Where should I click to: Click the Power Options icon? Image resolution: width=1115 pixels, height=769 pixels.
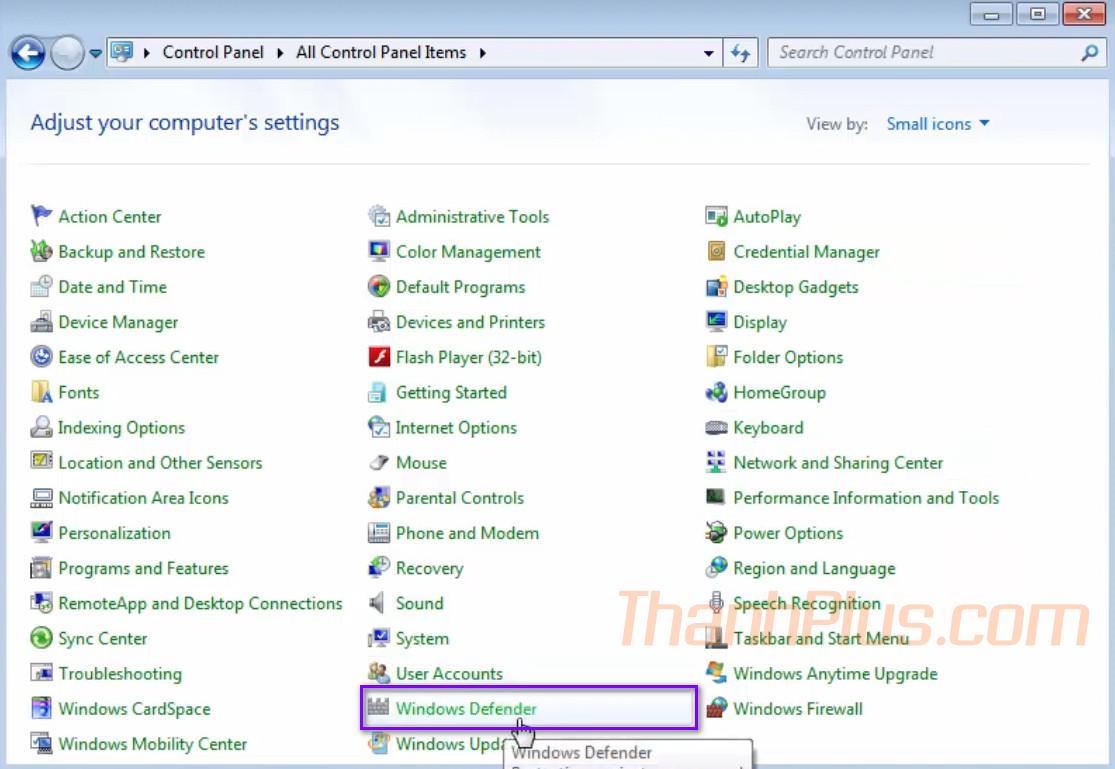tap(716, 533)
